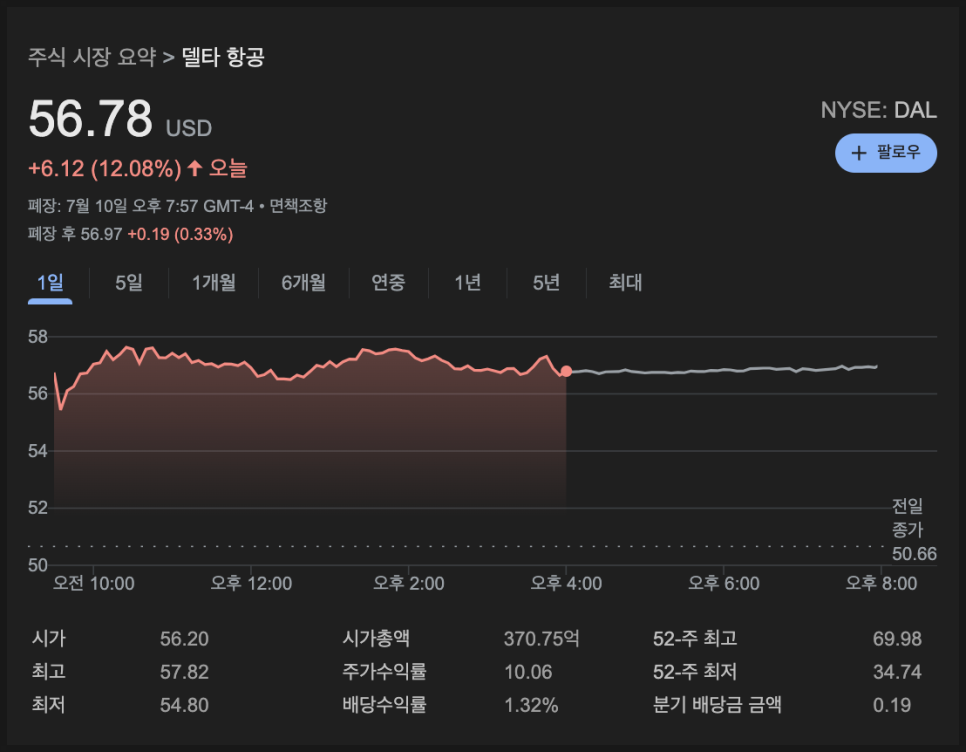966x752 pixels.
Task: Click the 오후 6:00 time axis label
Action: click(x=724, y=583)
